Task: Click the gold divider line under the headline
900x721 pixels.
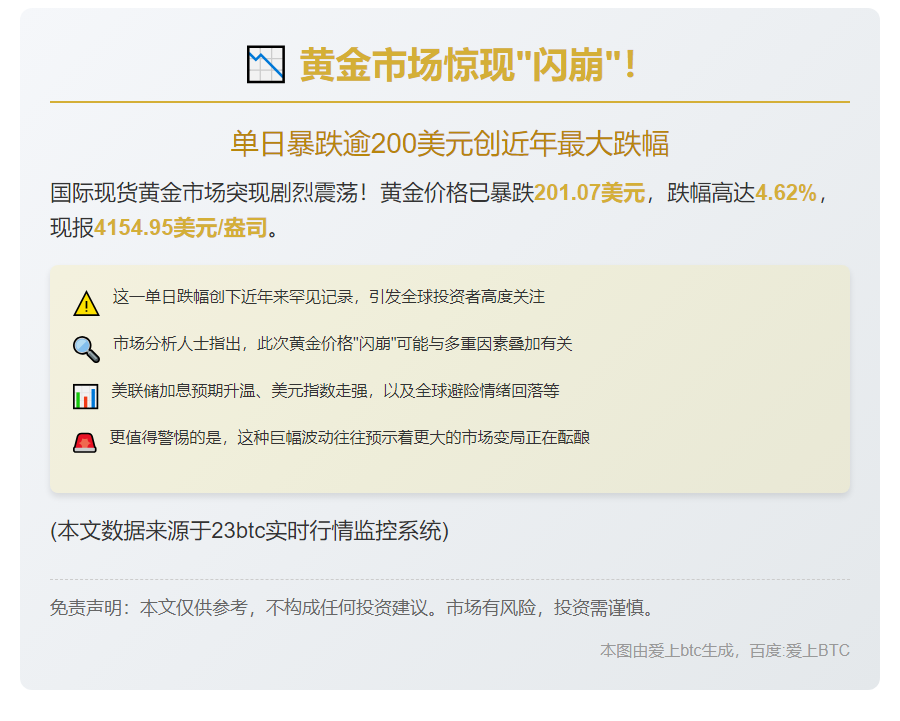Action: [x=449, y=102]
